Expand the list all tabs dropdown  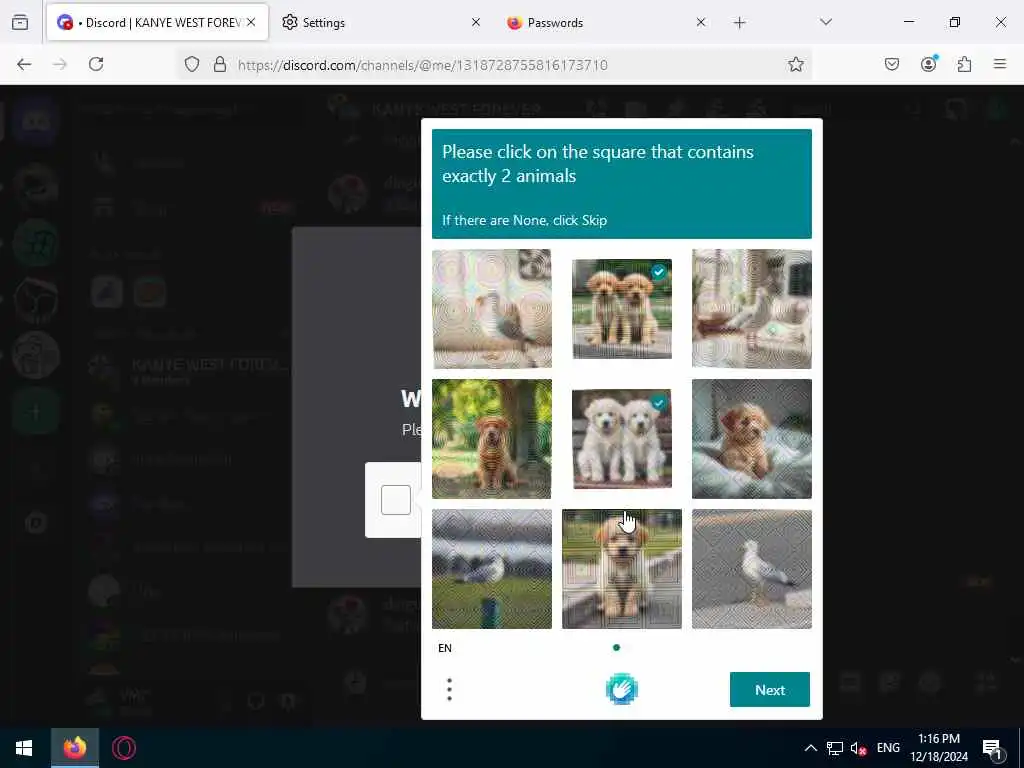[826, 22]
